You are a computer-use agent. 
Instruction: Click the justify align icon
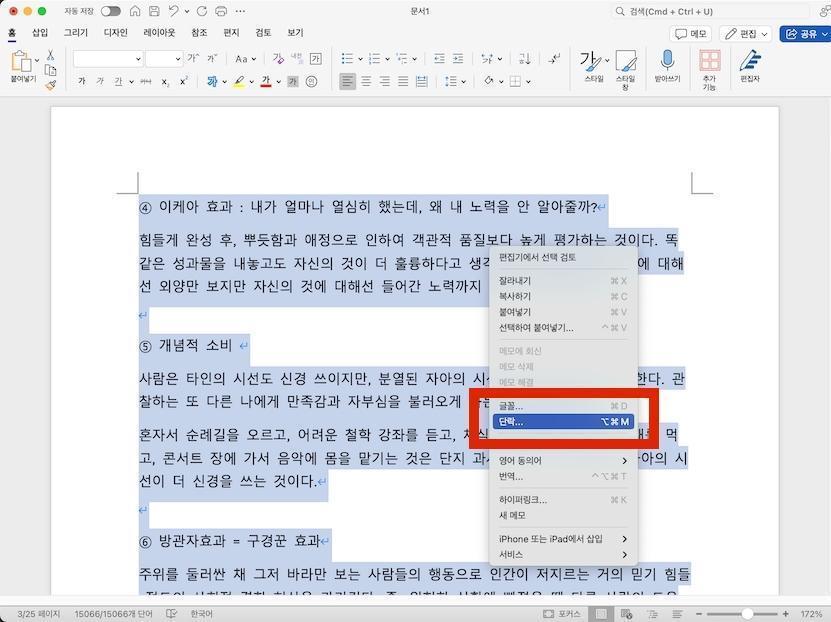pos(403,81)
